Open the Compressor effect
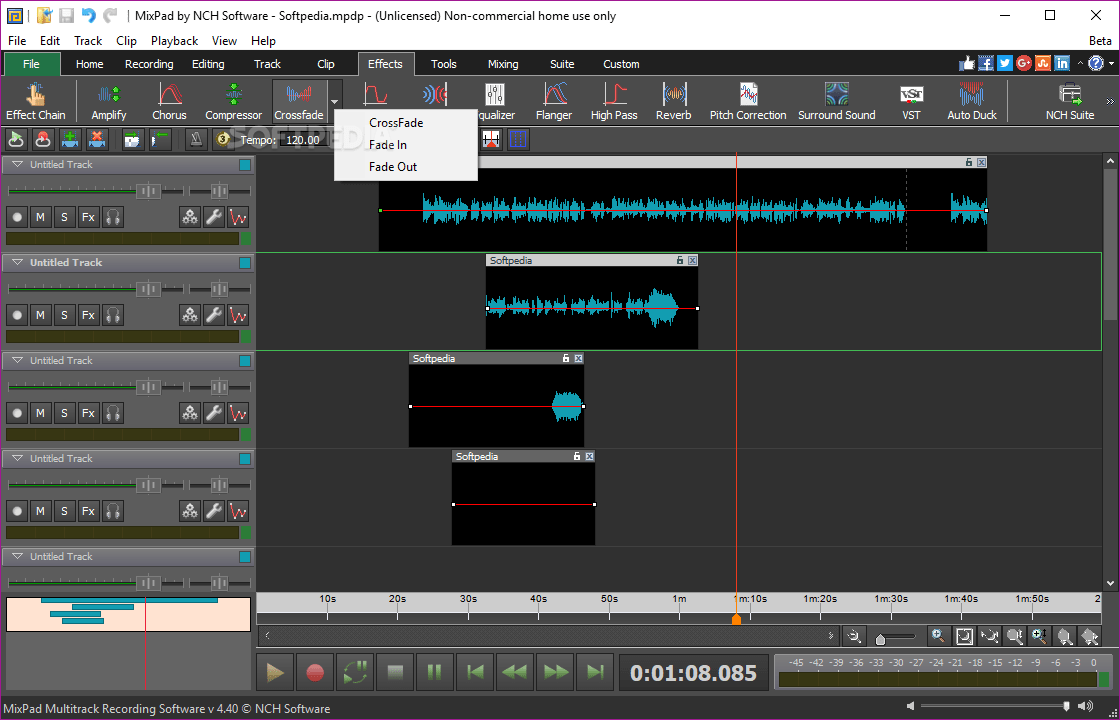 (x=234, y=101)
